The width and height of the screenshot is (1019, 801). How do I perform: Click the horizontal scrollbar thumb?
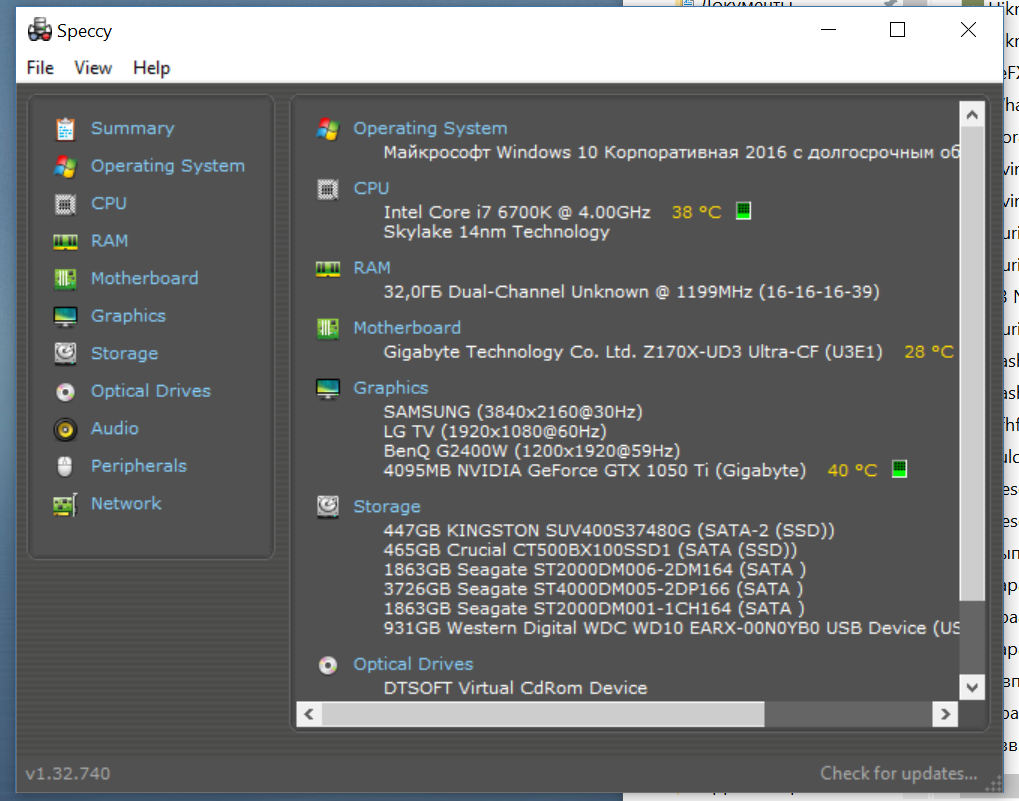543,715
